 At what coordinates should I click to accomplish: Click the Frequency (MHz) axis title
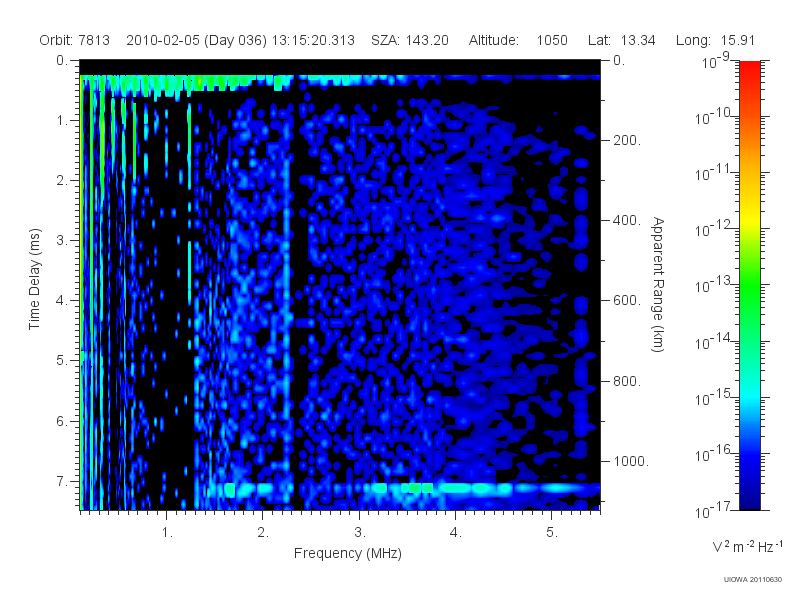[347, 553]
